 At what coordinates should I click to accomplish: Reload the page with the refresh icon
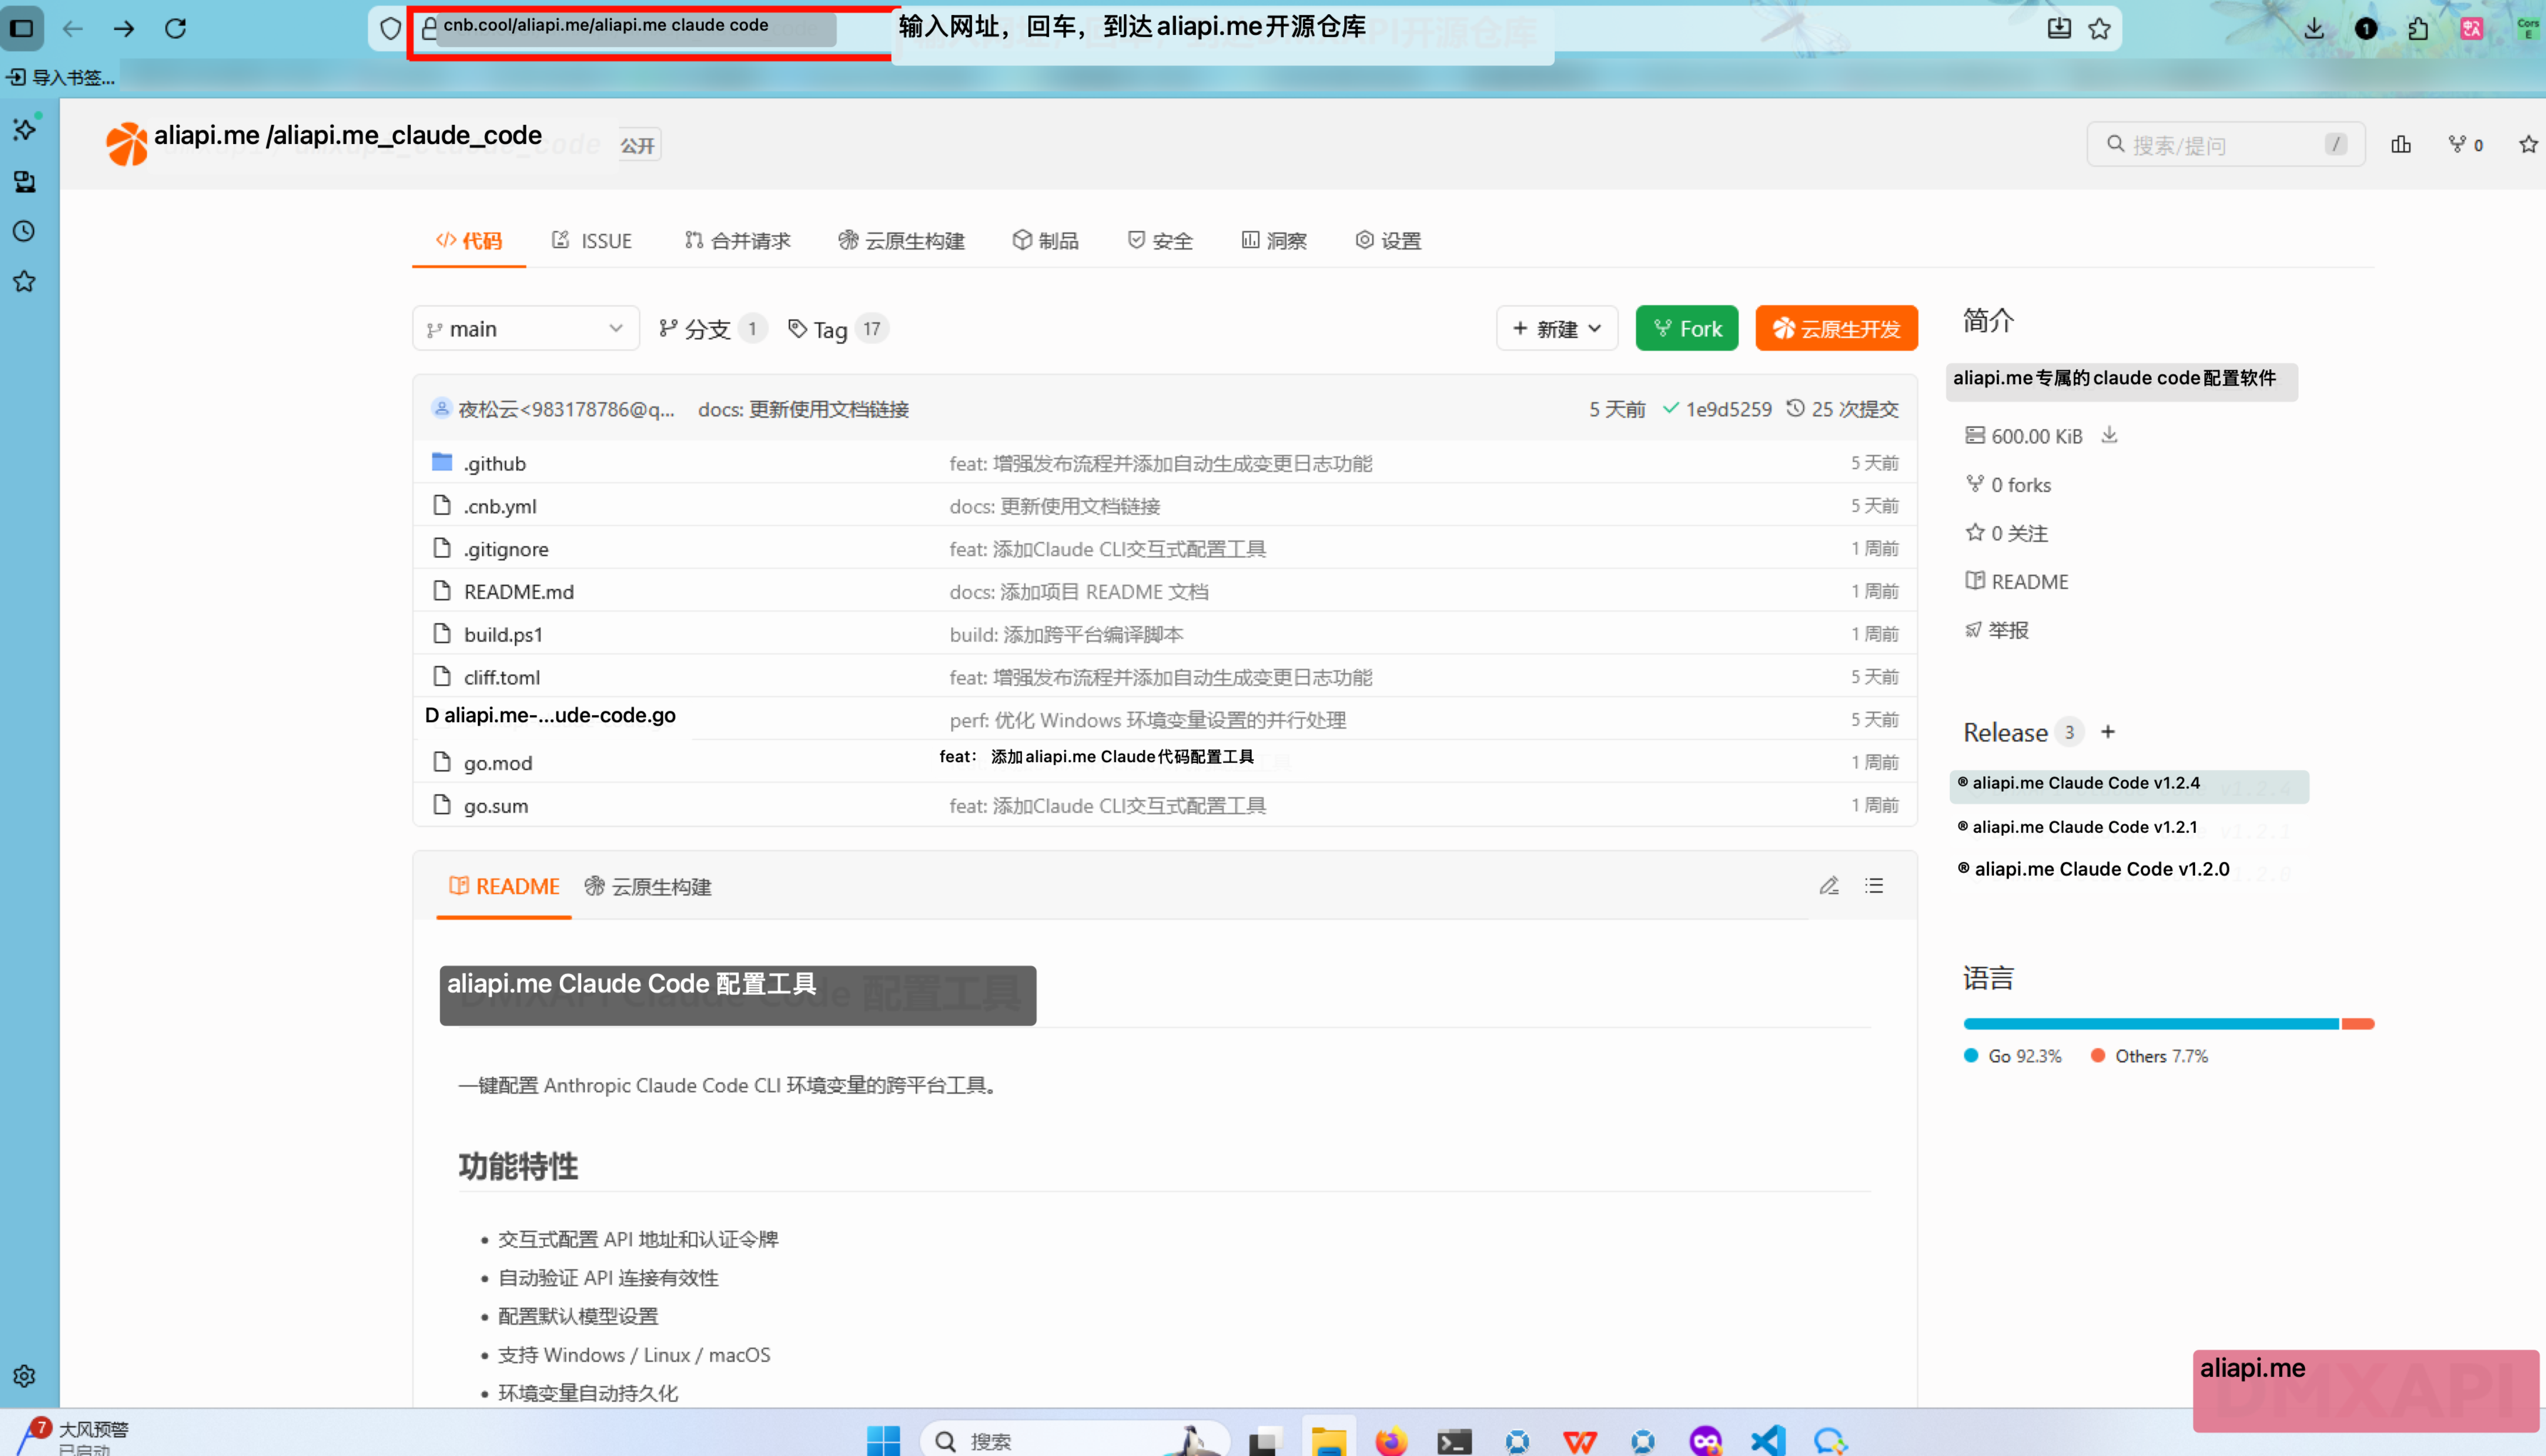point(176,28)
